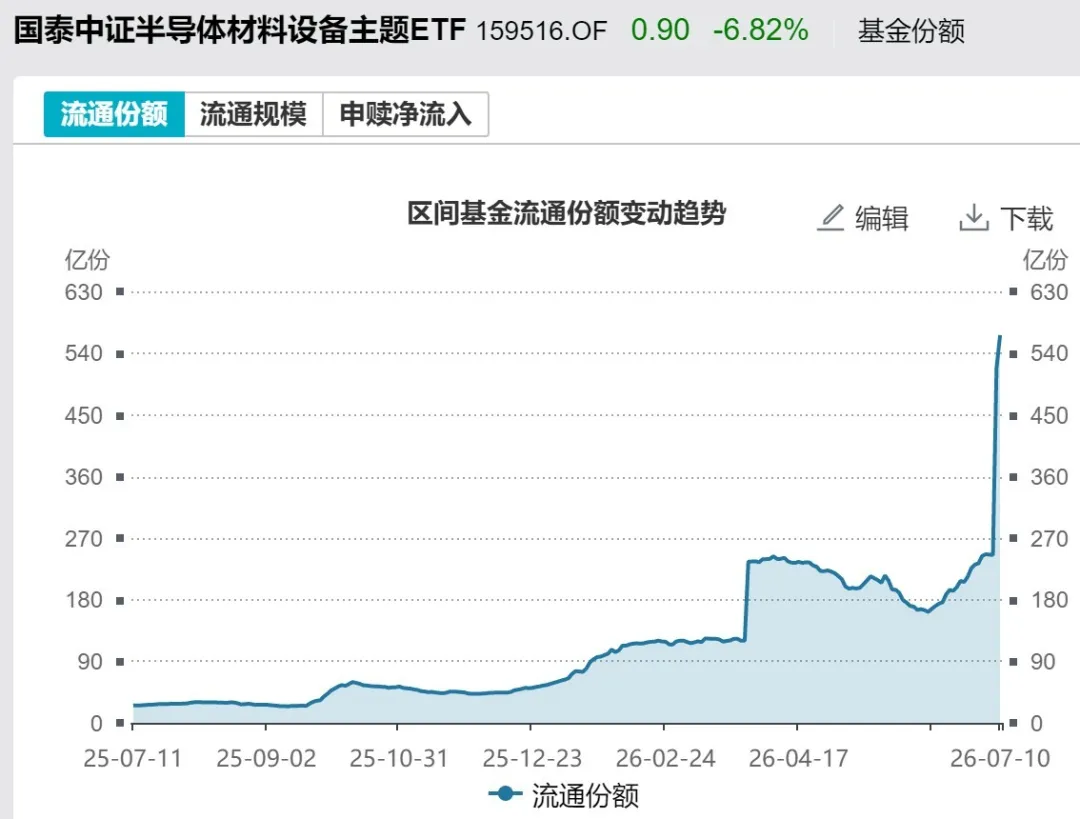Click the right y-axis value 630
The height and width of the screenshot is (819, 1080).
1049,292
